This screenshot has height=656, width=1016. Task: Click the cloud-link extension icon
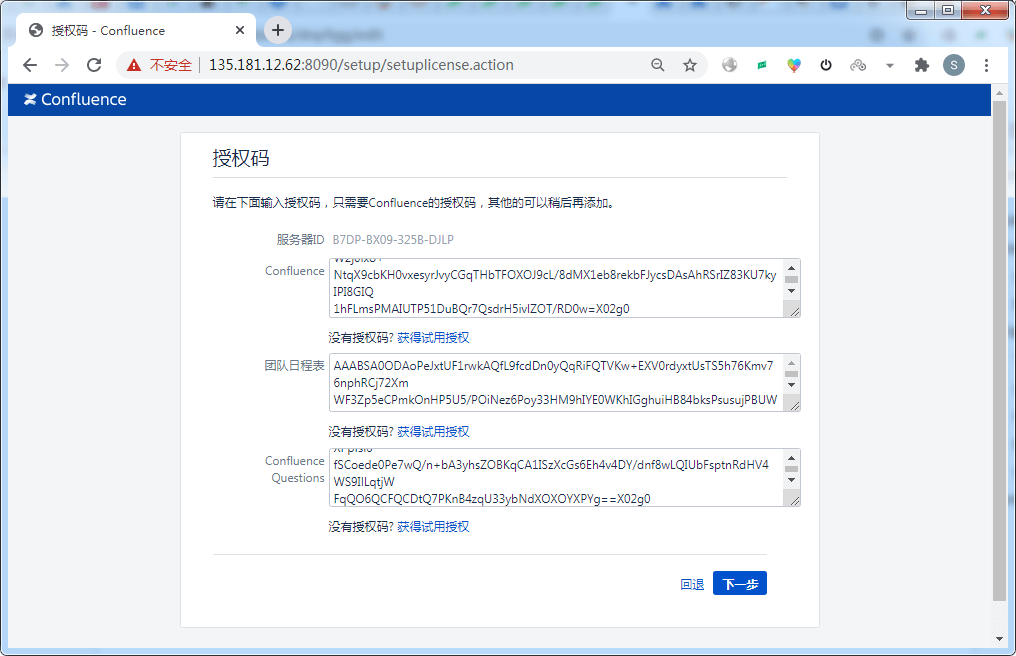(858, 65)
